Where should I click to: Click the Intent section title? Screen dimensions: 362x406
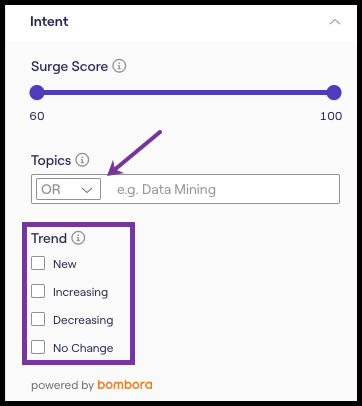pos(49,21)
